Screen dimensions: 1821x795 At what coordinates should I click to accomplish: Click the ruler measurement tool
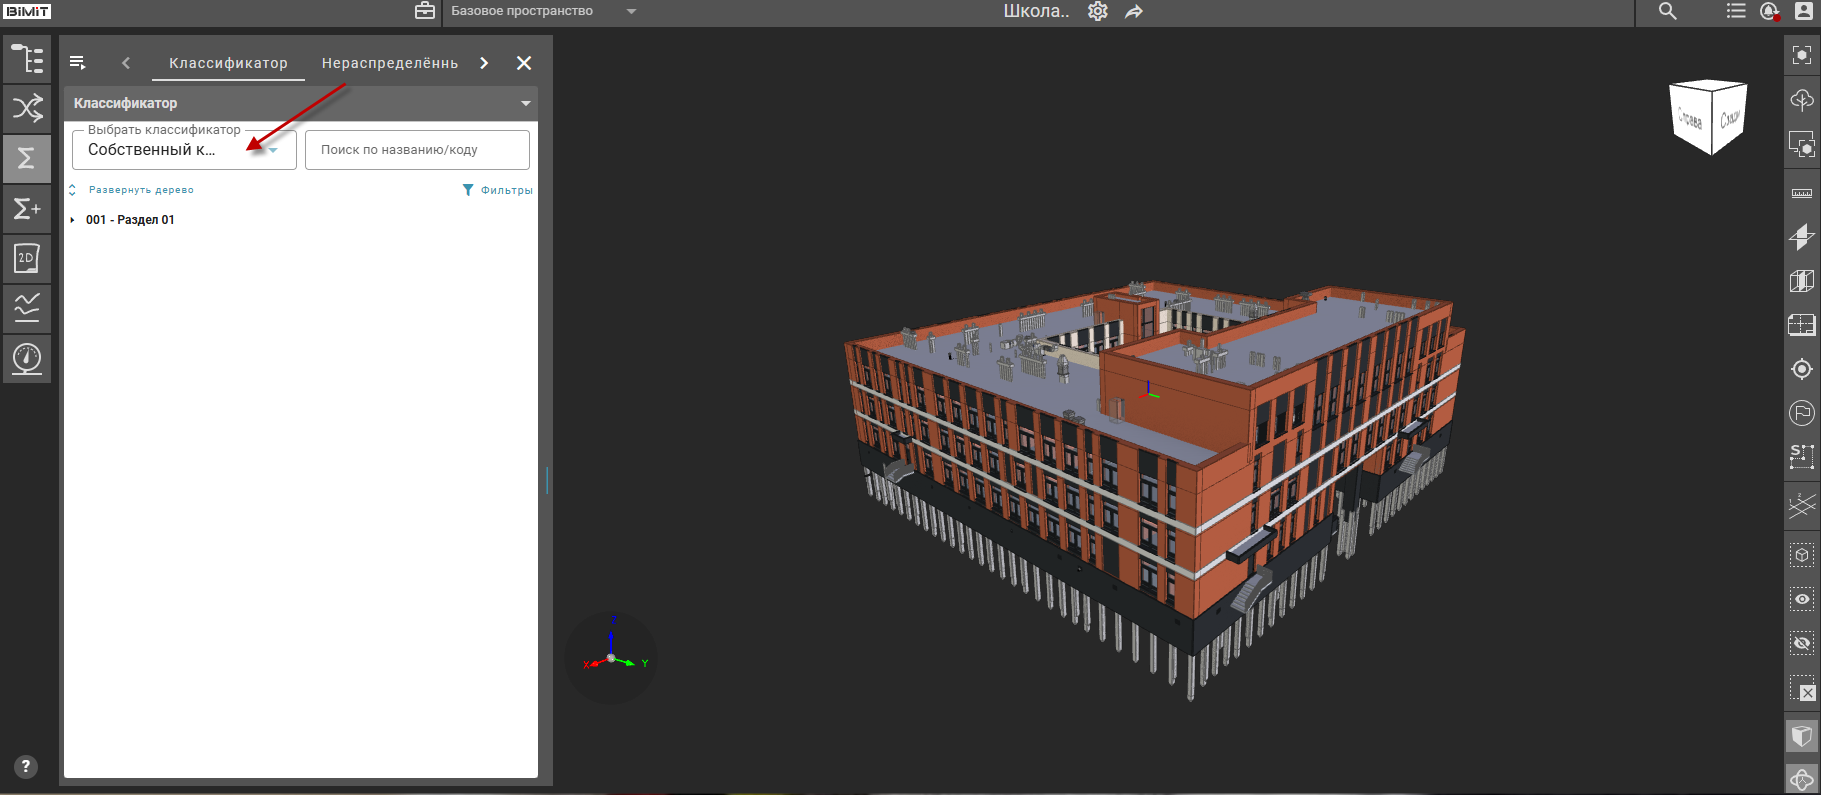tap(1802, 193)
